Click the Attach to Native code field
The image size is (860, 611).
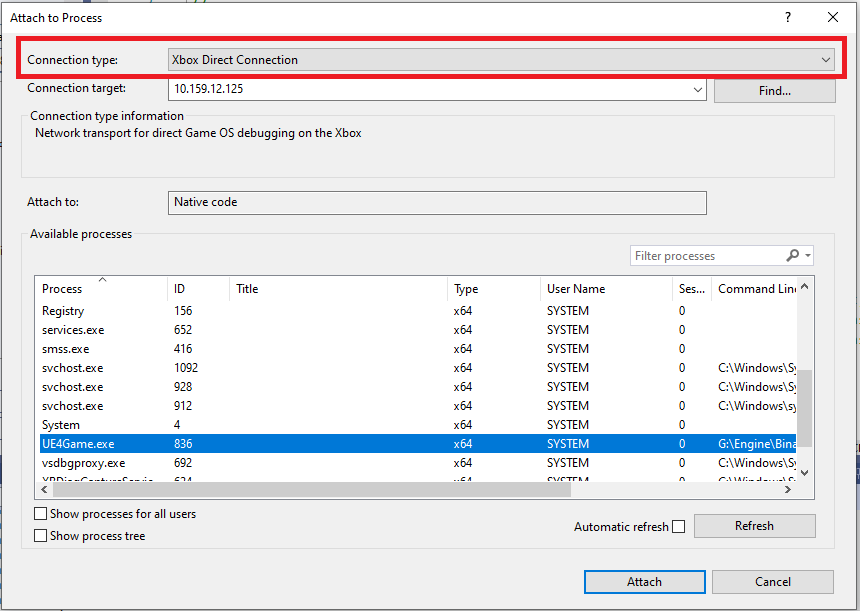coord(437,202)
